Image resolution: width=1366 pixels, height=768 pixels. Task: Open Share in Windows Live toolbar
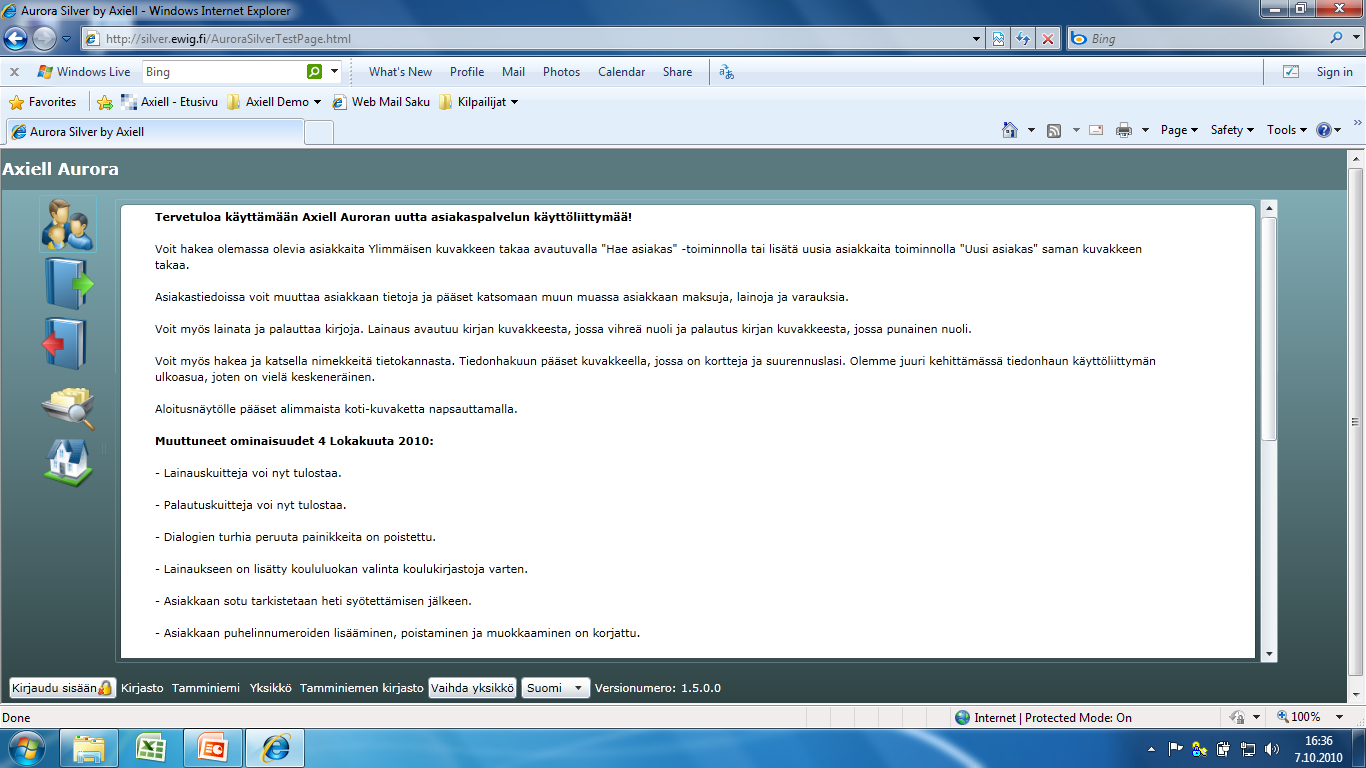click(677, 72)
